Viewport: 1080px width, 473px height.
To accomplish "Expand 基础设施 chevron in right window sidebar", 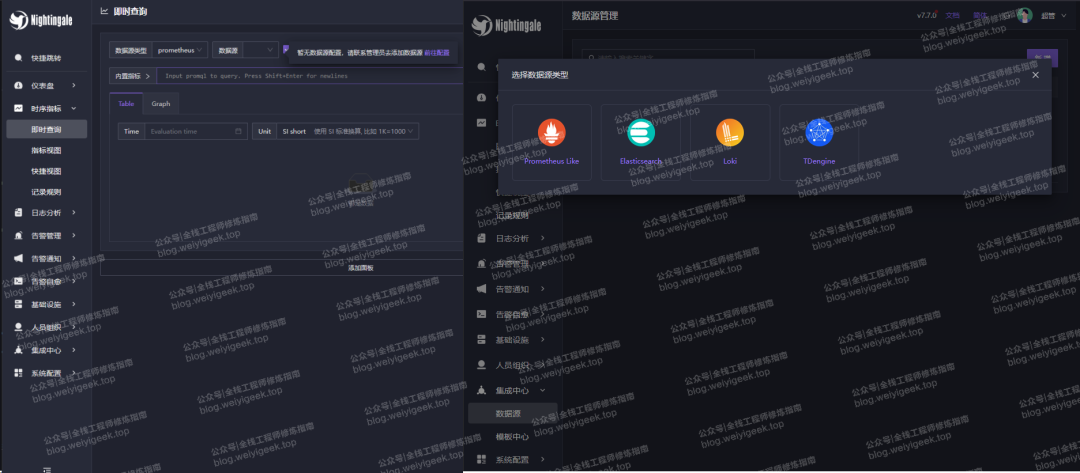I will coord(543,339).
